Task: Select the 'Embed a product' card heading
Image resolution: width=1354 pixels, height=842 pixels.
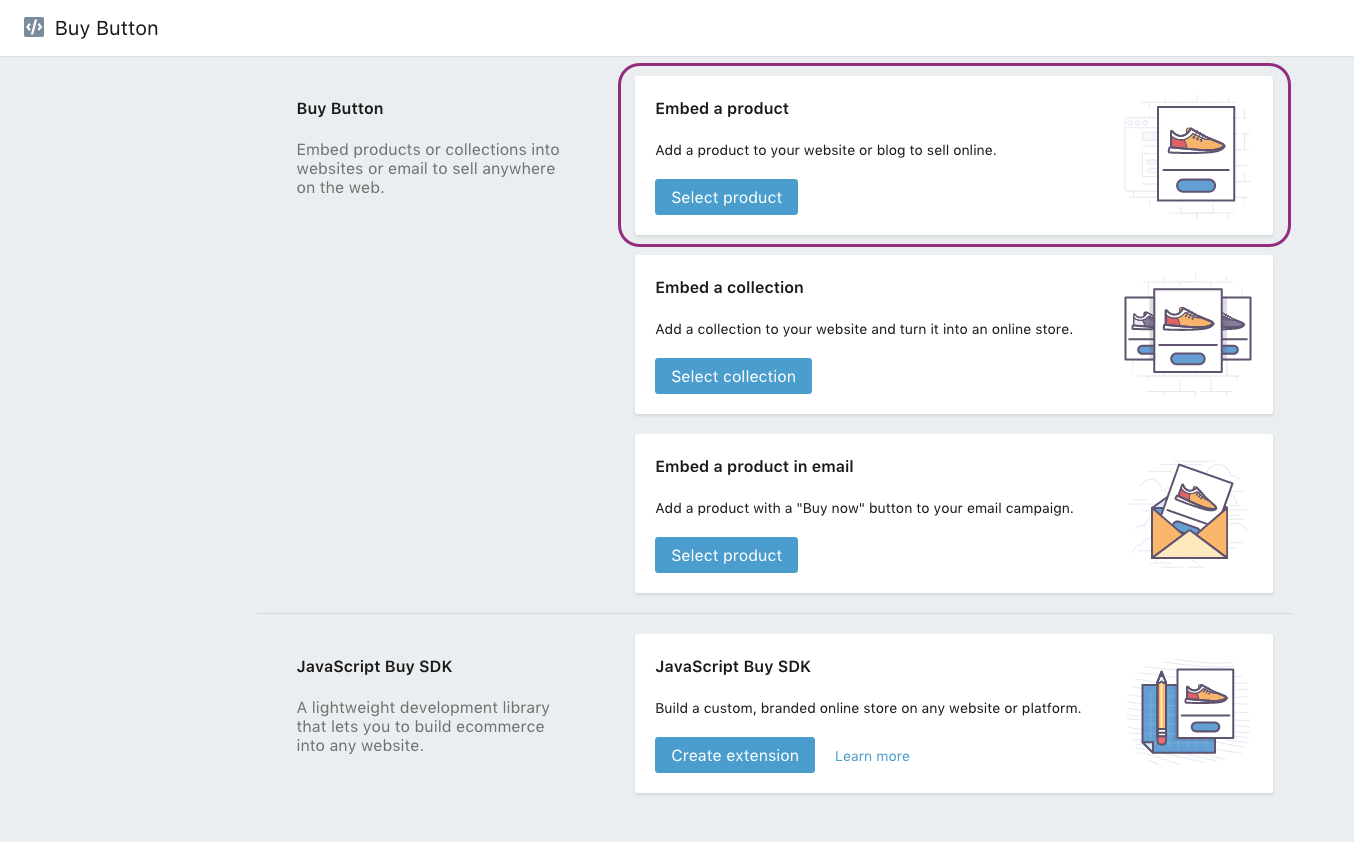Action: tap(722, 108)
